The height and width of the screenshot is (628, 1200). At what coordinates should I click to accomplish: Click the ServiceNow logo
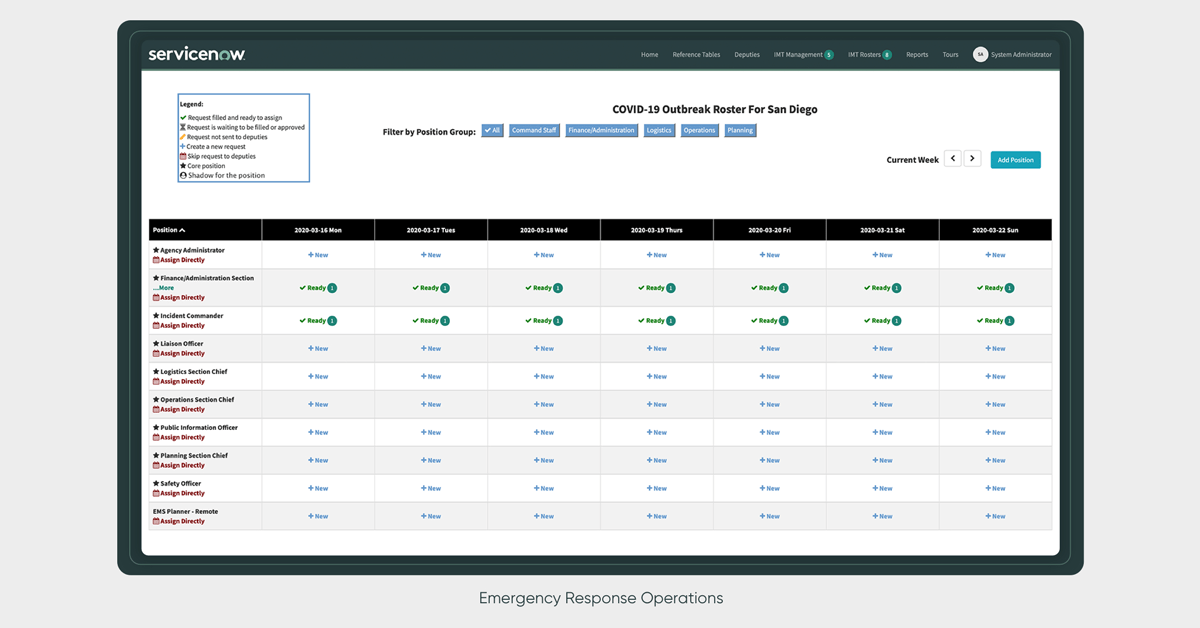196,54
